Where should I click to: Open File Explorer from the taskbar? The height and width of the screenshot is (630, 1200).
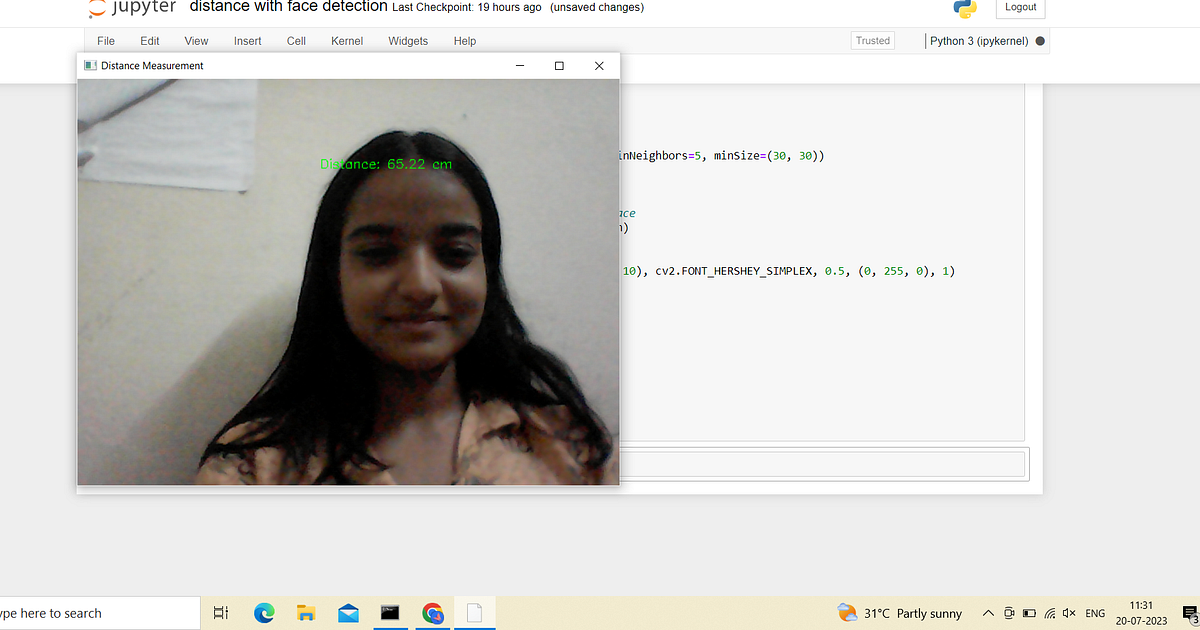click(306, 612)
